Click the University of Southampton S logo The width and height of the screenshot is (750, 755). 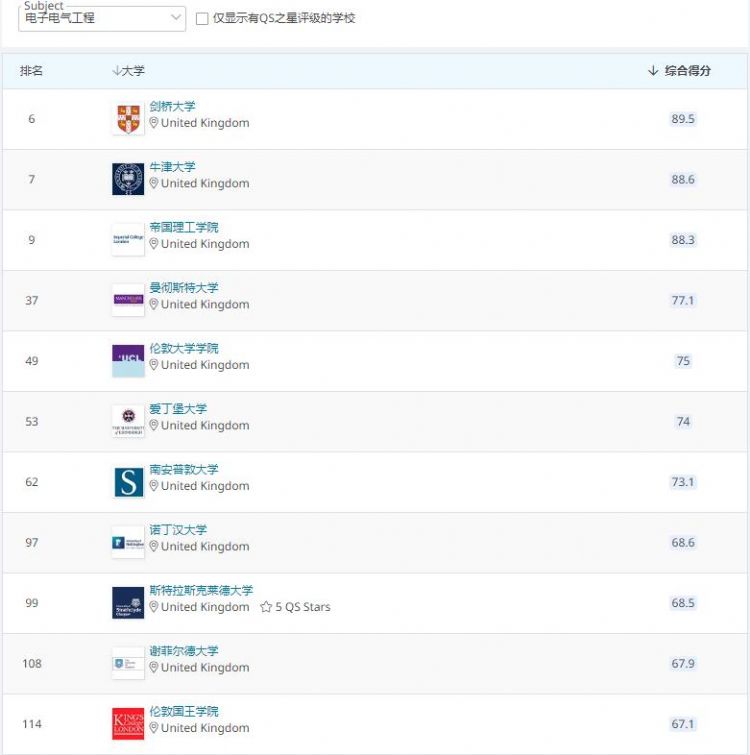tap(128, 482)
